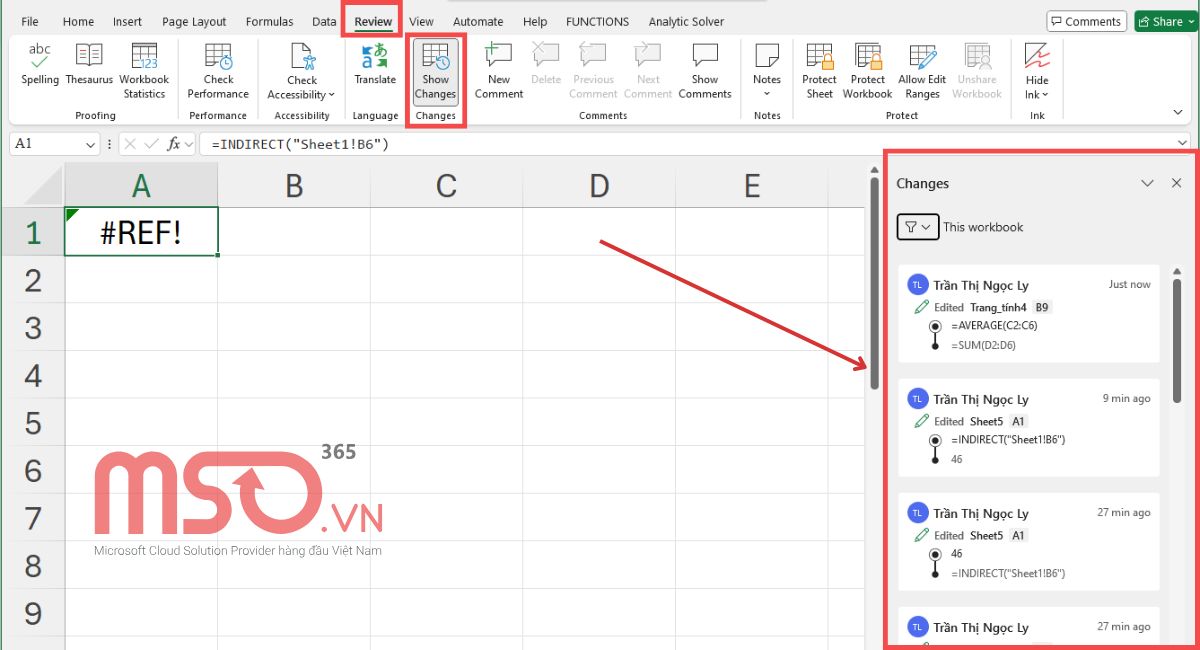Select column B header
This screenshot has width=1200, height=650.
[294, 185]
